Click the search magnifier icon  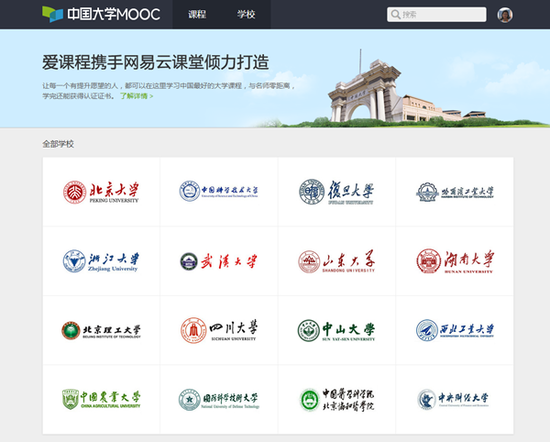pyautogui.click(x=396, y=14)
